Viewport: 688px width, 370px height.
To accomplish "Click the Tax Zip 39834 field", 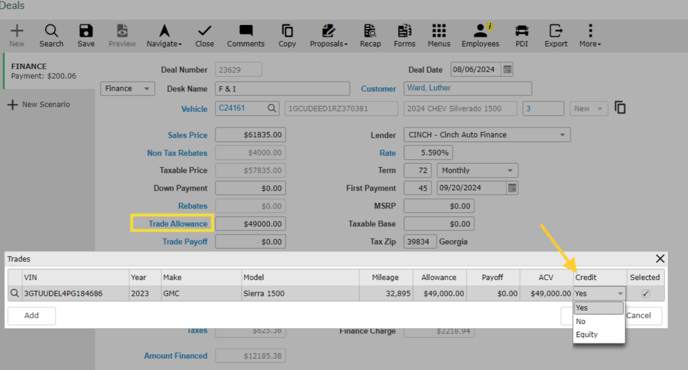I will point(420,242).
